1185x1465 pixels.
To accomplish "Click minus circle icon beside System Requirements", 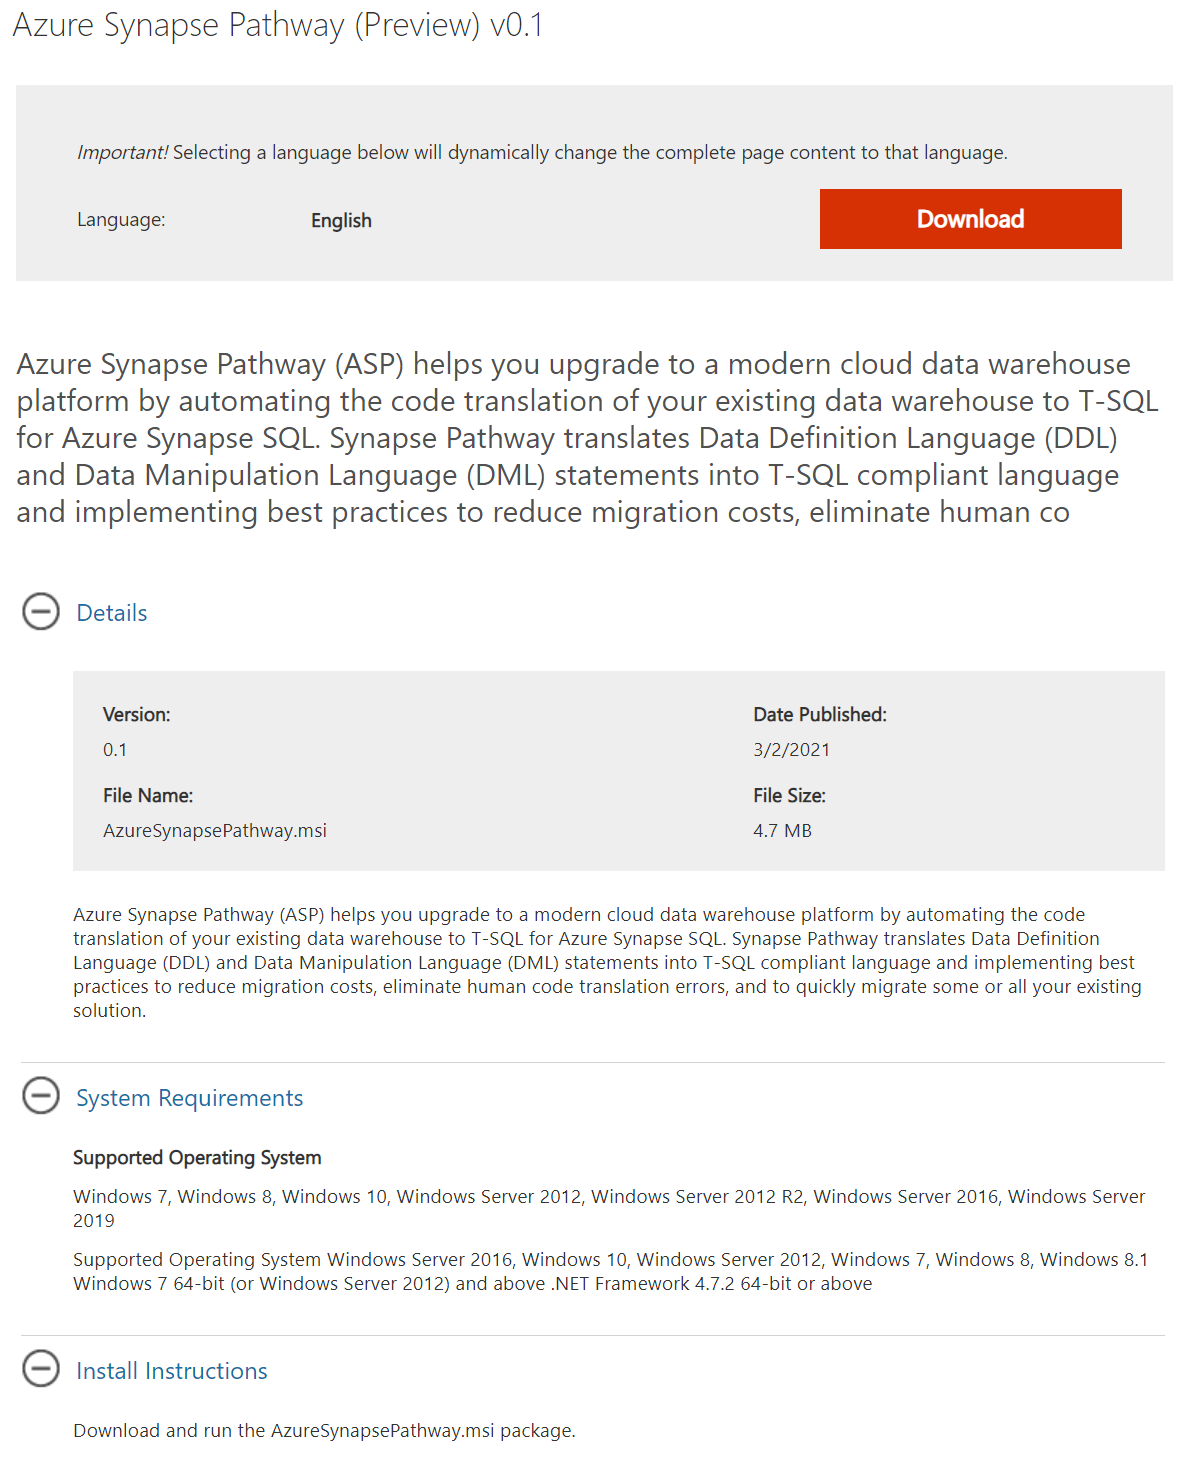I will click(x=41, y=1096).
